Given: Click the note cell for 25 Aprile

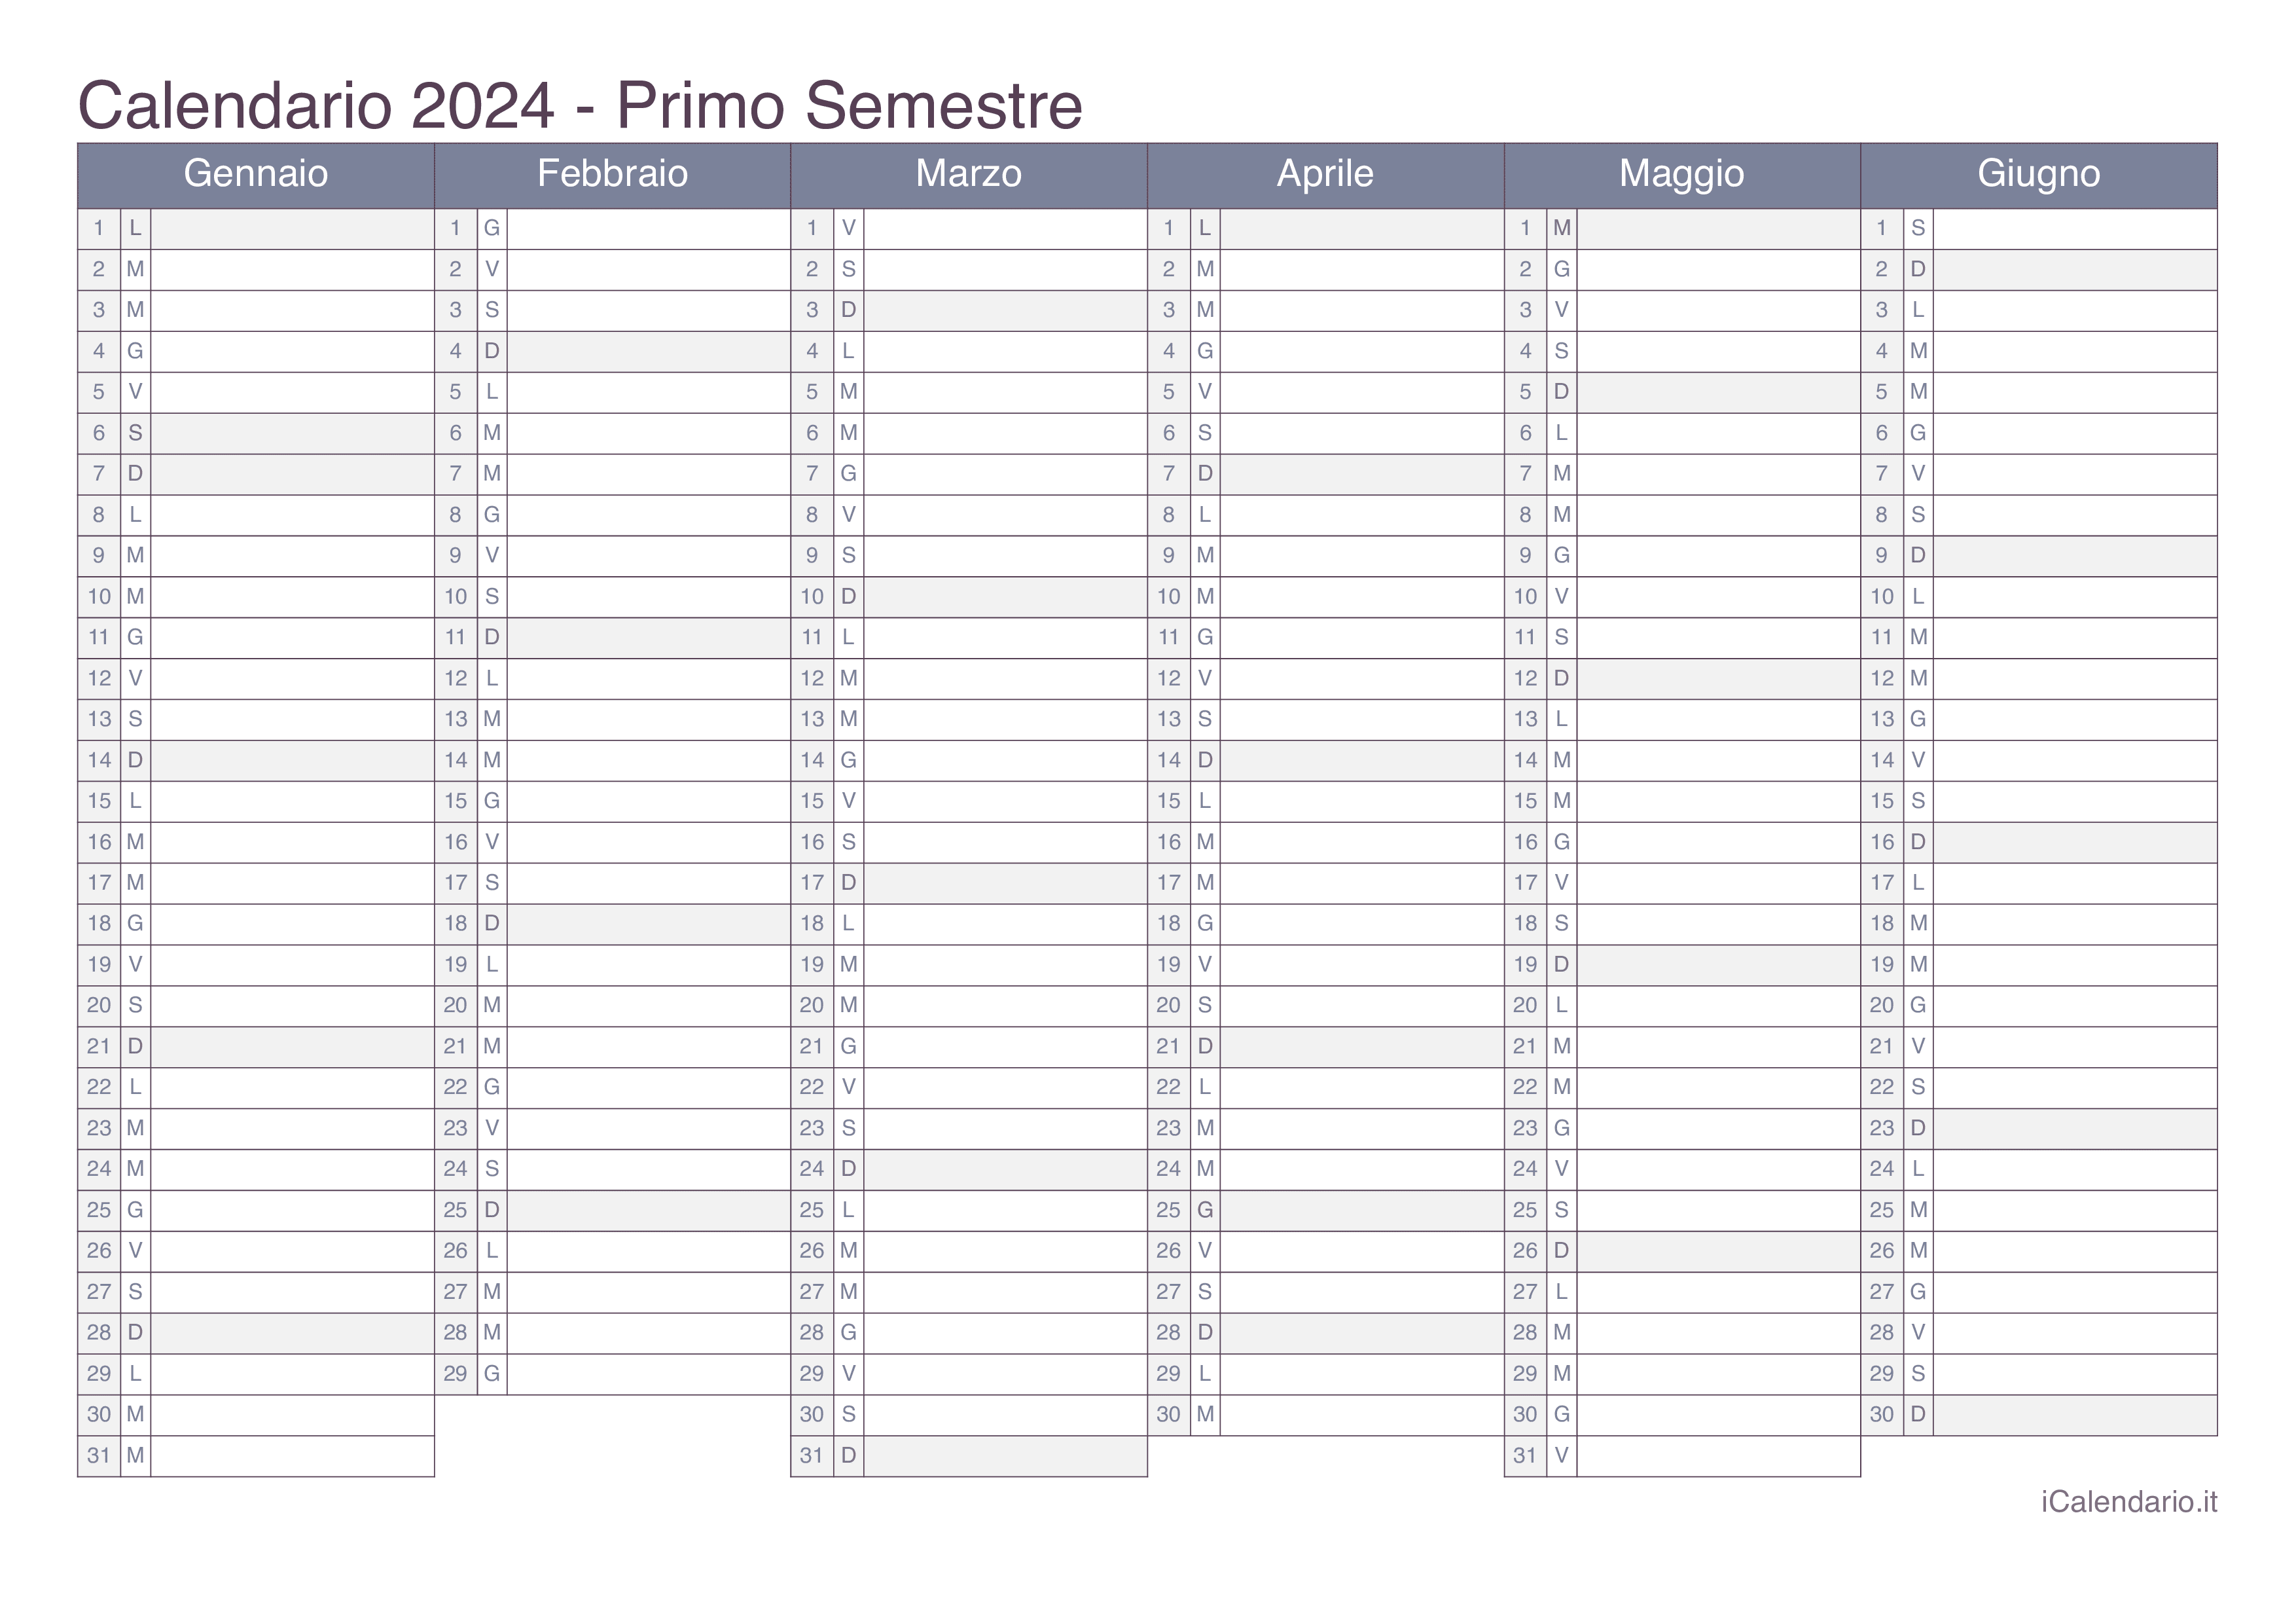Looking at the screenshot, I should (x=1362, y=1210).
